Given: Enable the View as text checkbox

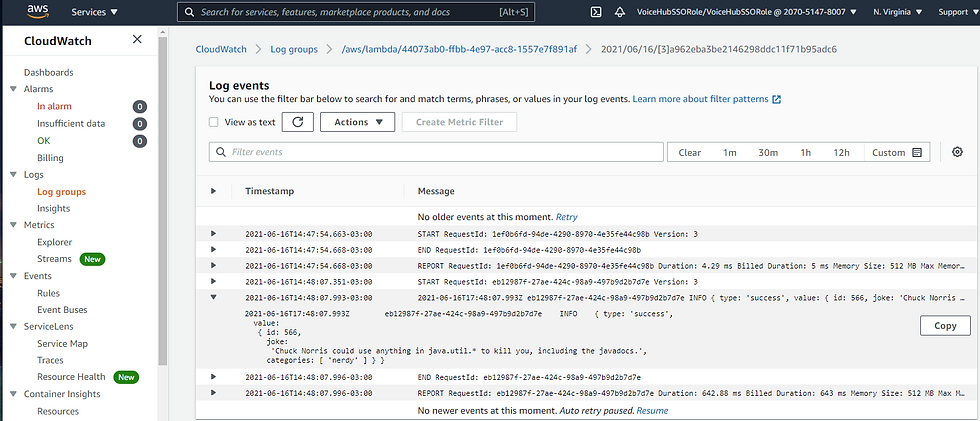Looking at the screenshot, I should [214, 122].
